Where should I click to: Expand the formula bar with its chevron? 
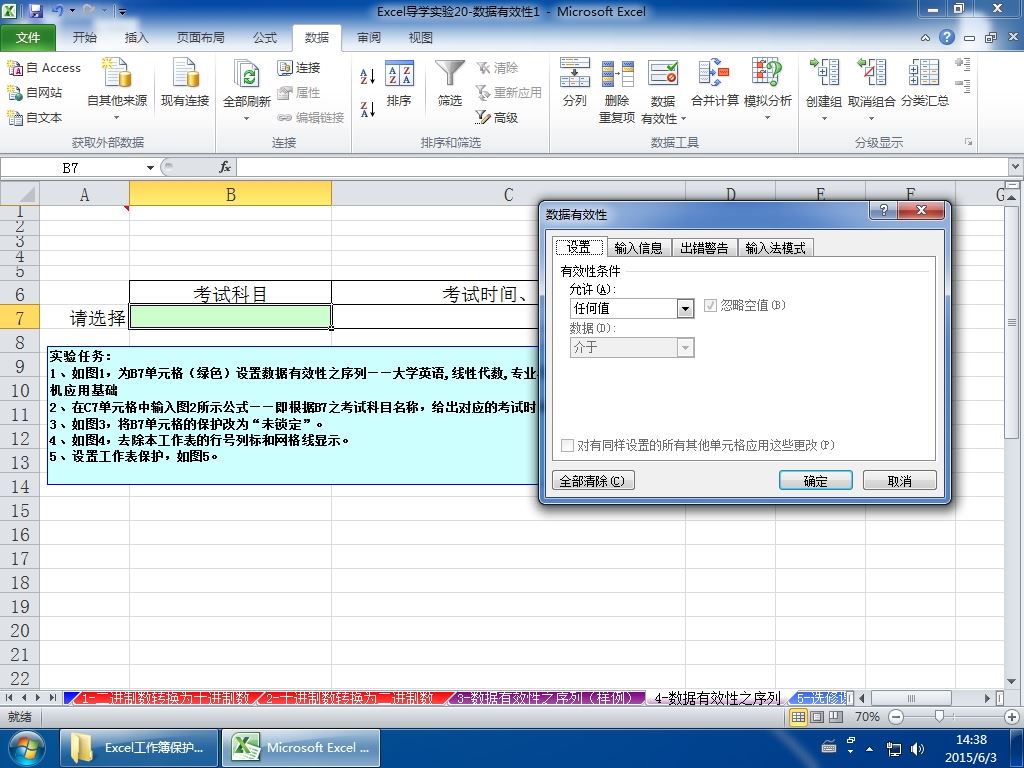coord(1016,167)
